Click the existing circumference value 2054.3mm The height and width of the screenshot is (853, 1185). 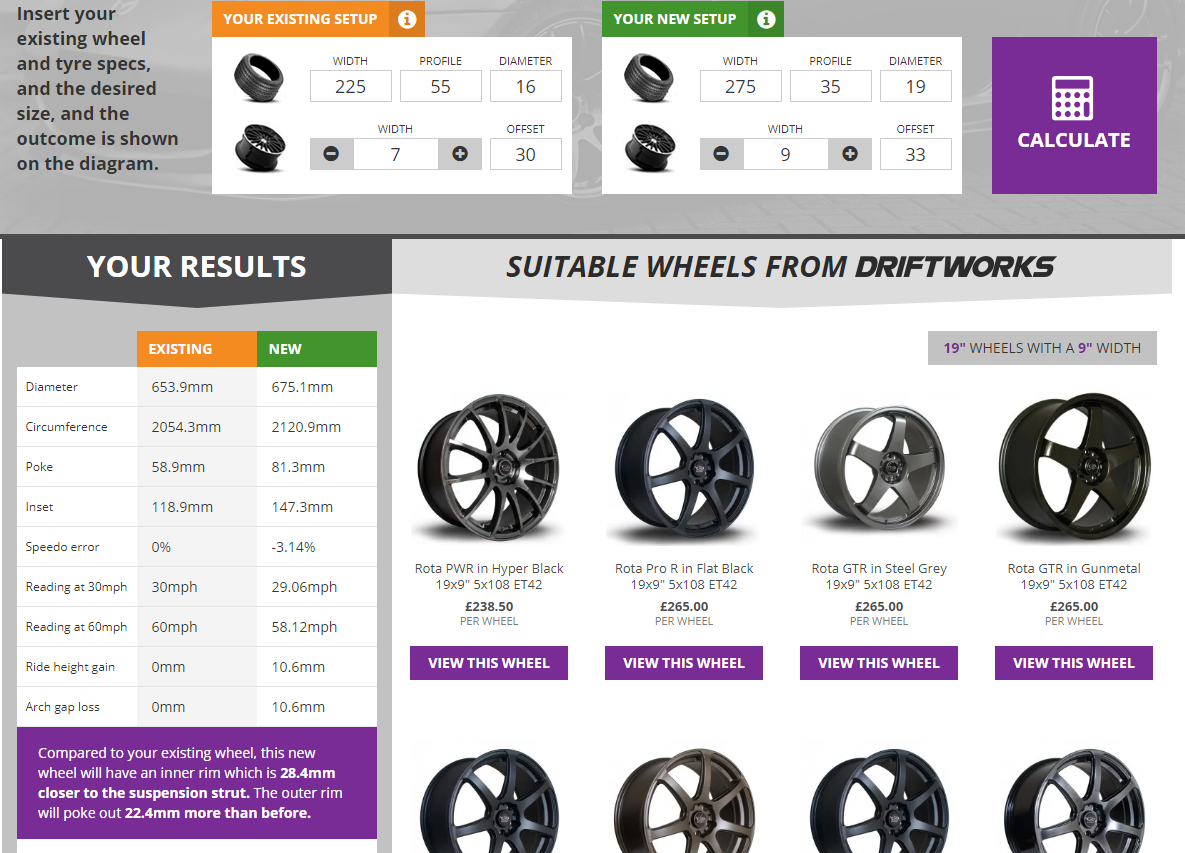[x=186, y=427]
